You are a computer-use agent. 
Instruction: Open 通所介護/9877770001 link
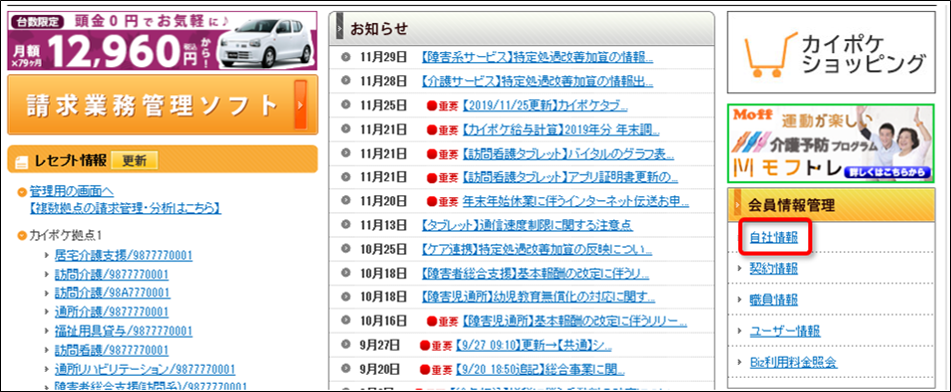point(112,312)
